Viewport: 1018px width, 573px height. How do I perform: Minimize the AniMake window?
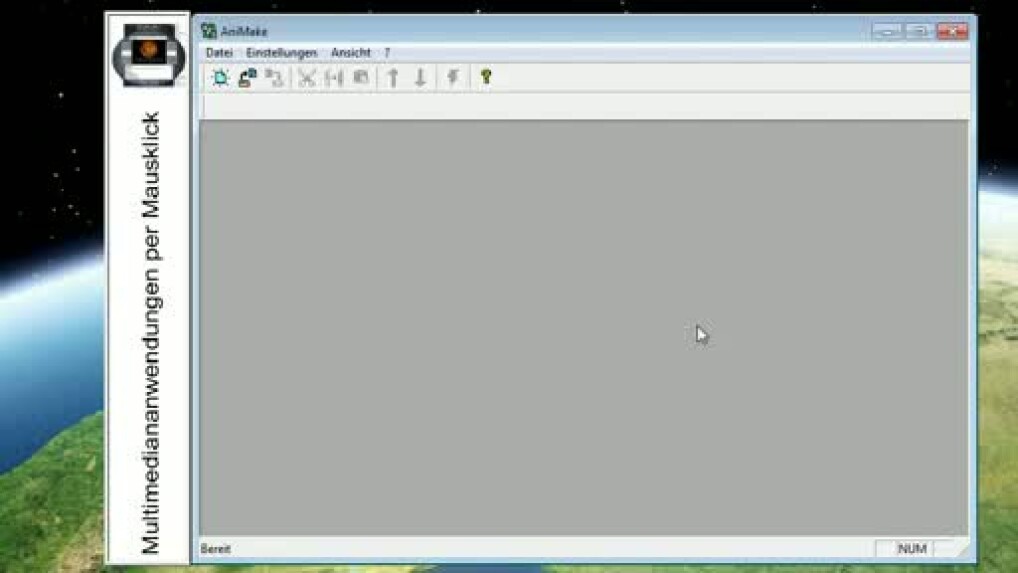point(886,31)
